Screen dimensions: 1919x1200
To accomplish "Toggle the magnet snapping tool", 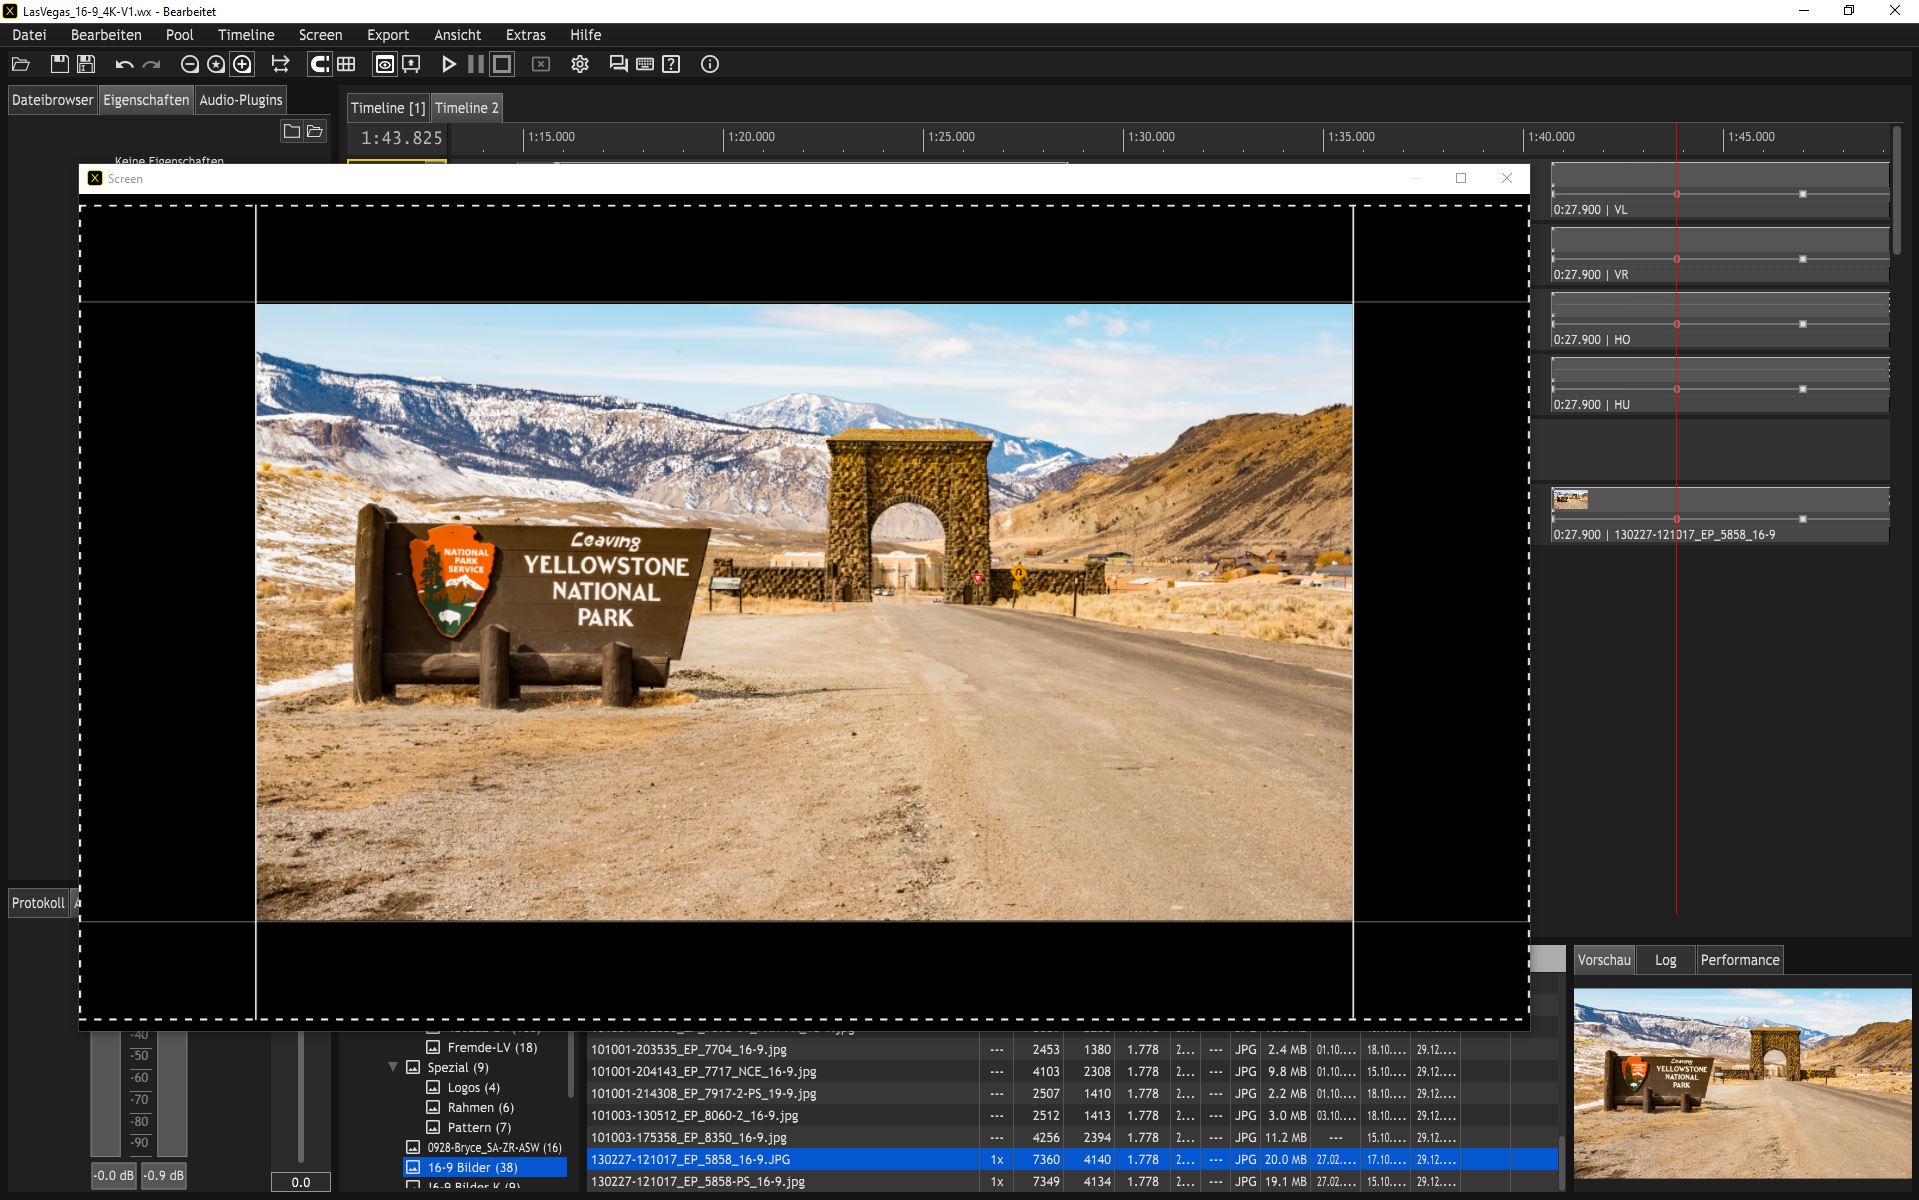I will (319, 64).
